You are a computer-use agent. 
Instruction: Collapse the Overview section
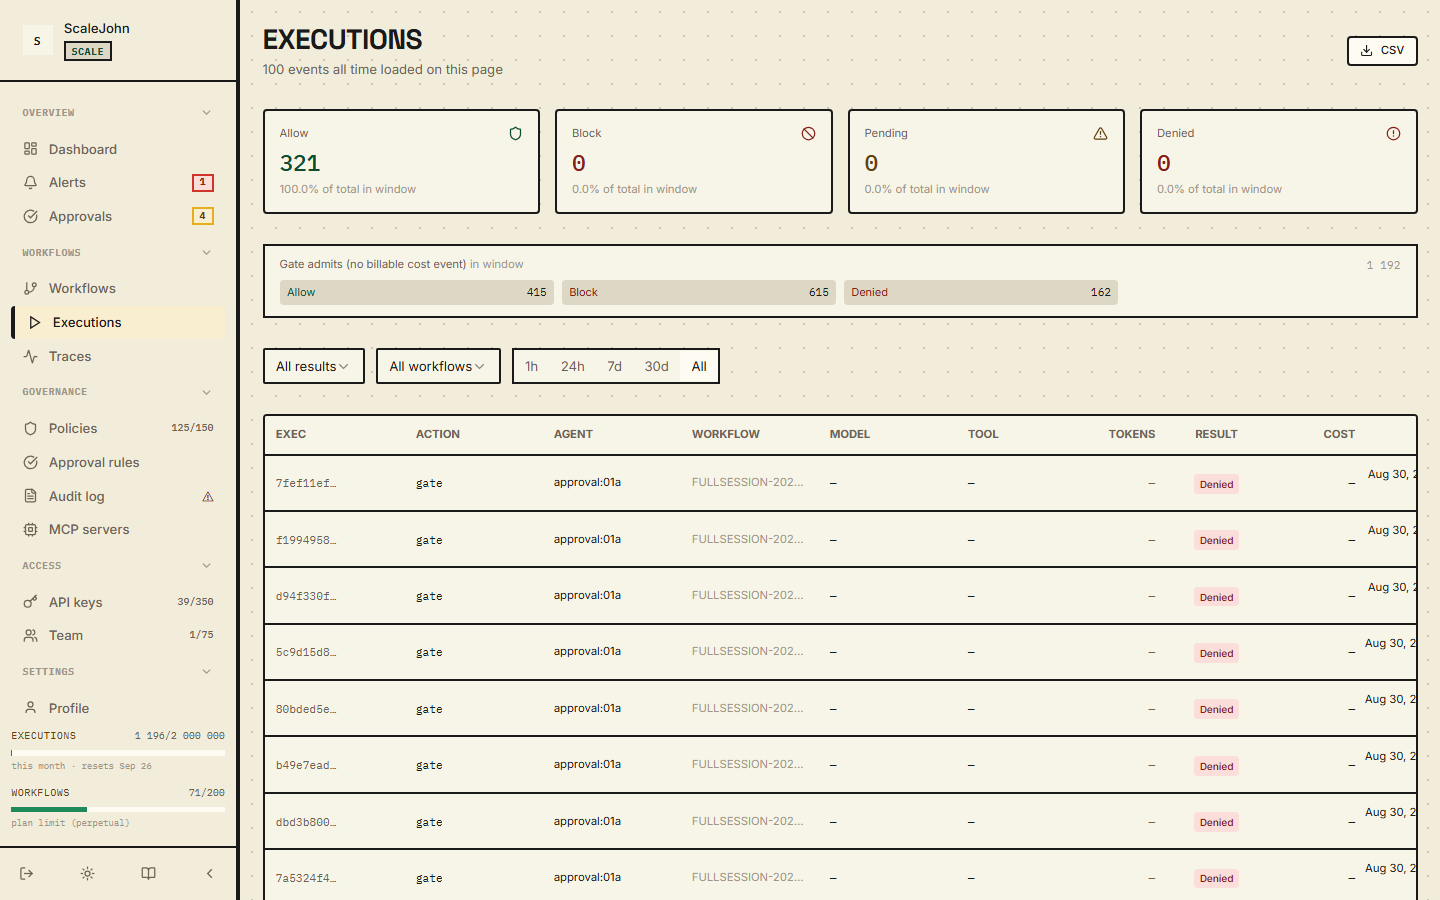(x=207, y=113)
